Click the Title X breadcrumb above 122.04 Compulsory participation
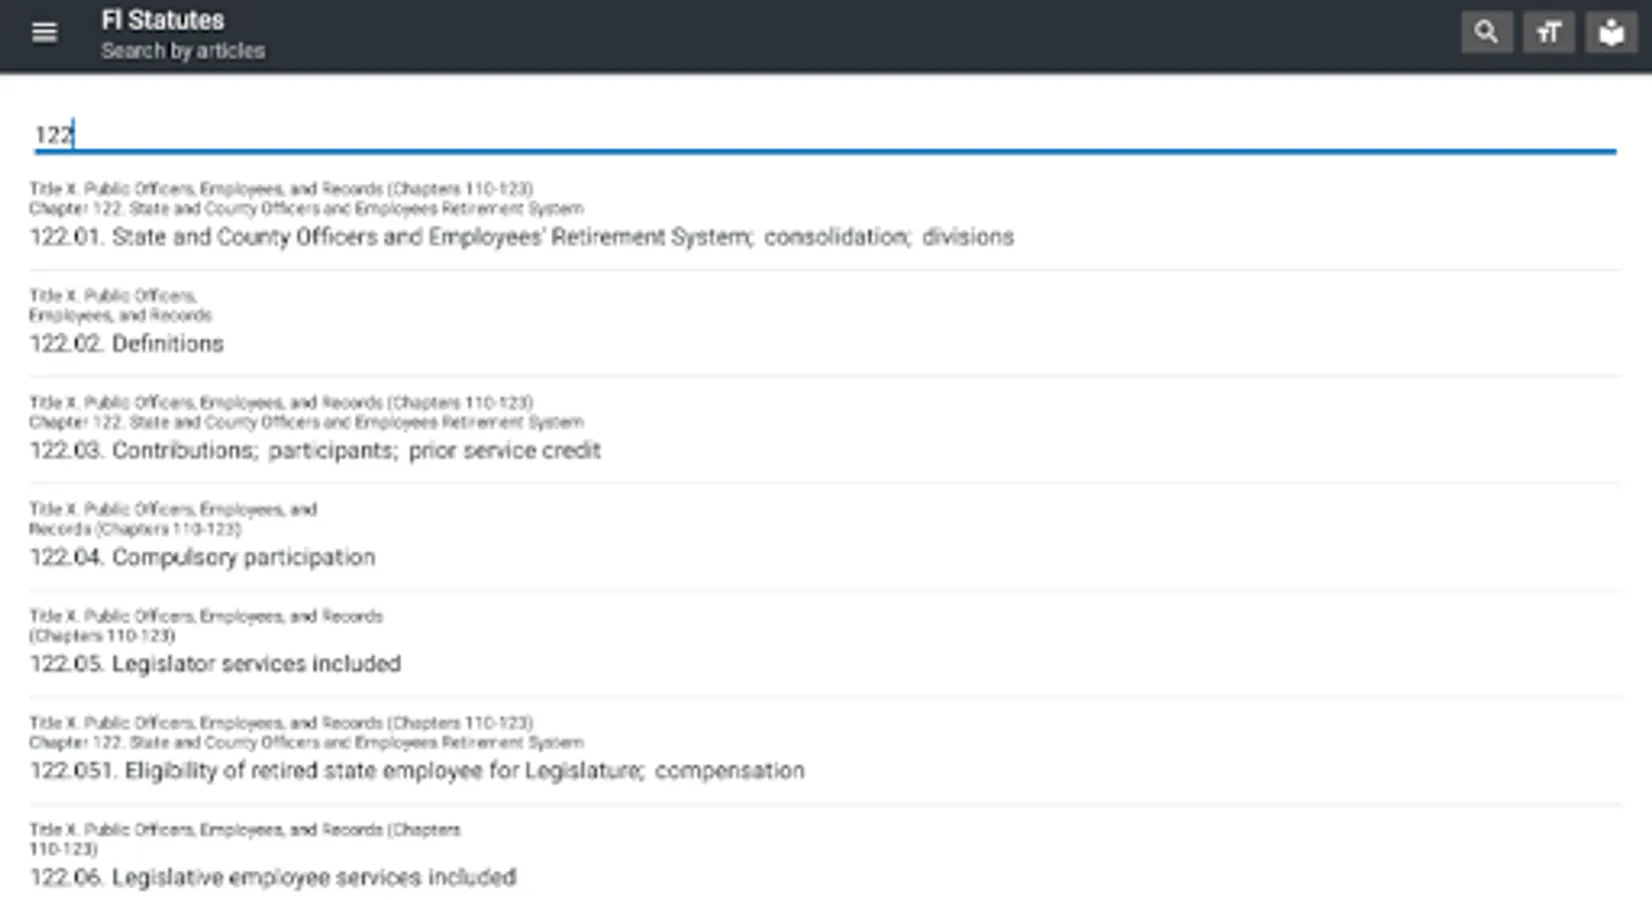Screen dimensions: 1652x900 (172, 518)
